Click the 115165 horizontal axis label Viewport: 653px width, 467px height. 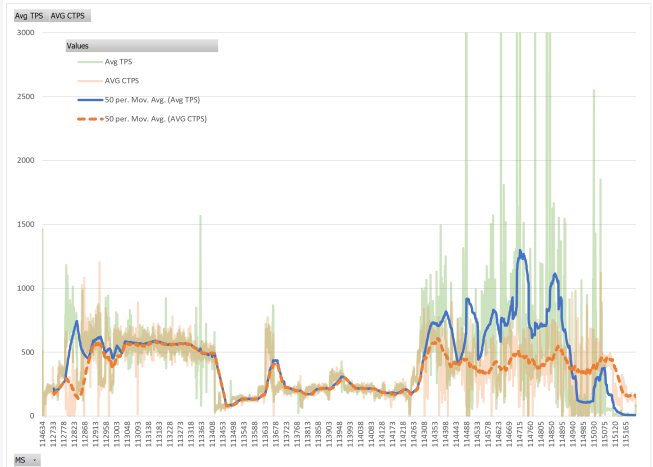625,434
